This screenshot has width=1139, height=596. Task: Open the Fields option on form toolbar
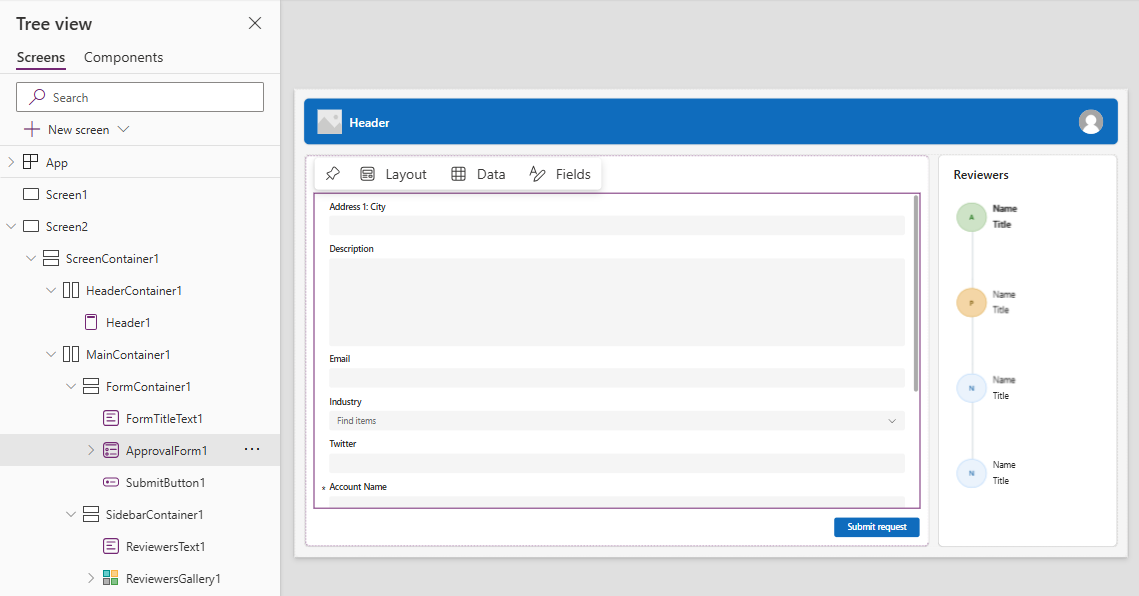[x=560, y=174]
